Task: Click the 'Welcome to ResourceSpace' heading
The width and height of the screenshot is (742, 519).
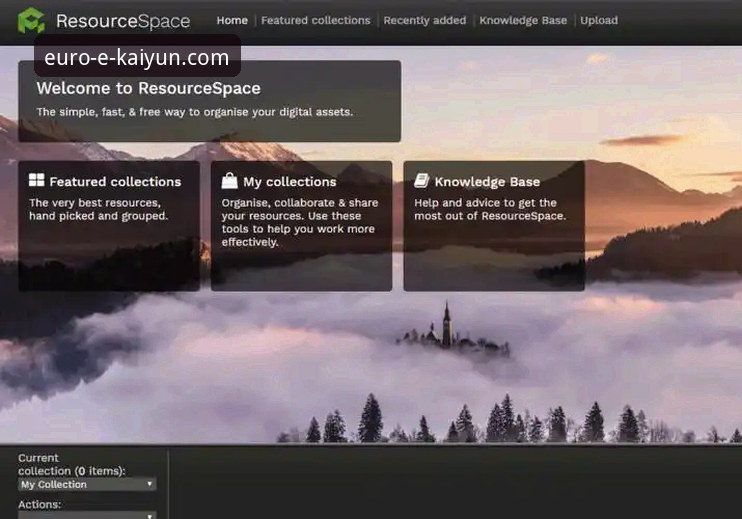Action: [x=149, y=88]
